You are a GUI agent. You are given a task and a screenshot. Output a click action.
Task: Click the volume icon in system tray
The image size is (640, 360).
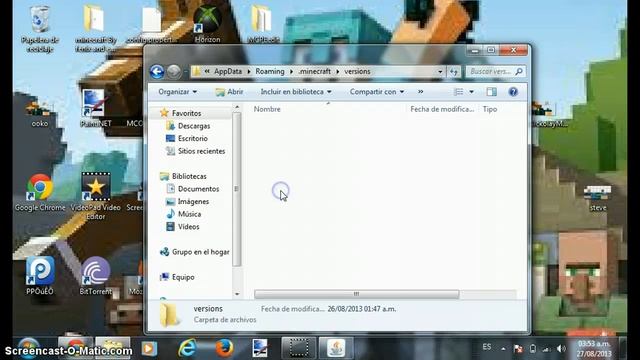point(561,349)
